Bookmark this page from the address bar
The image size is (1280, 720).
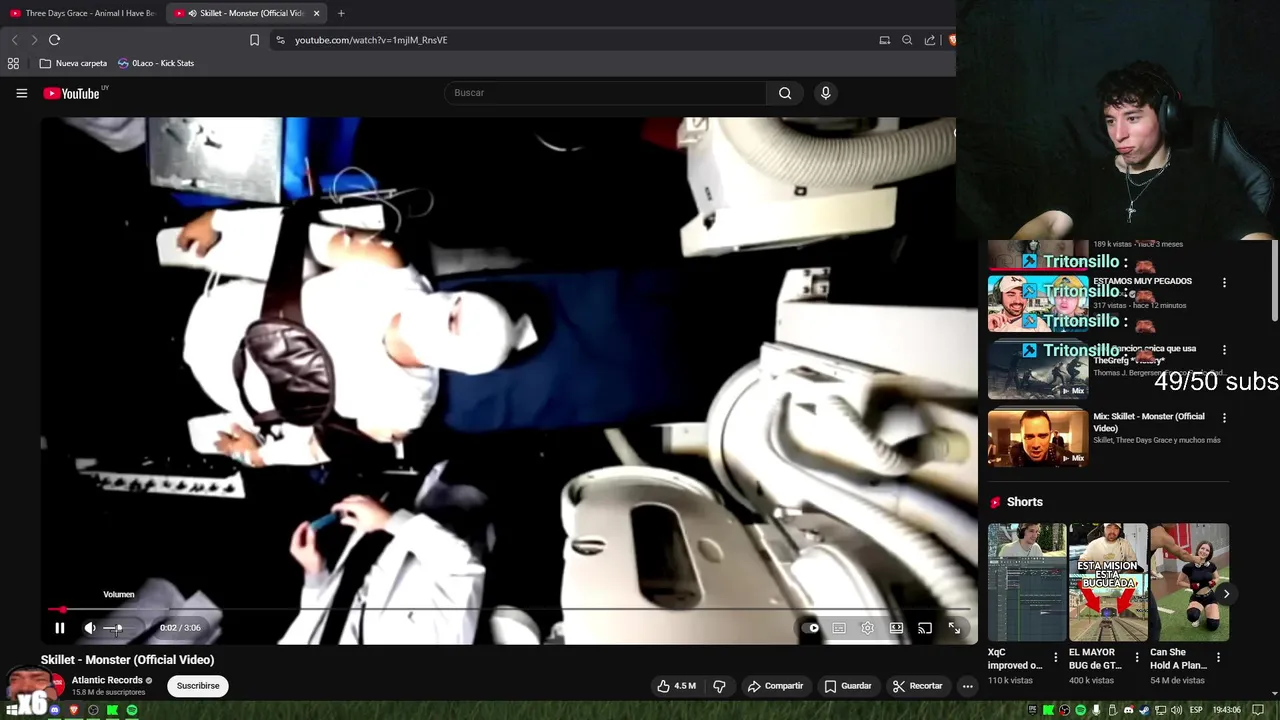(254, 40)
